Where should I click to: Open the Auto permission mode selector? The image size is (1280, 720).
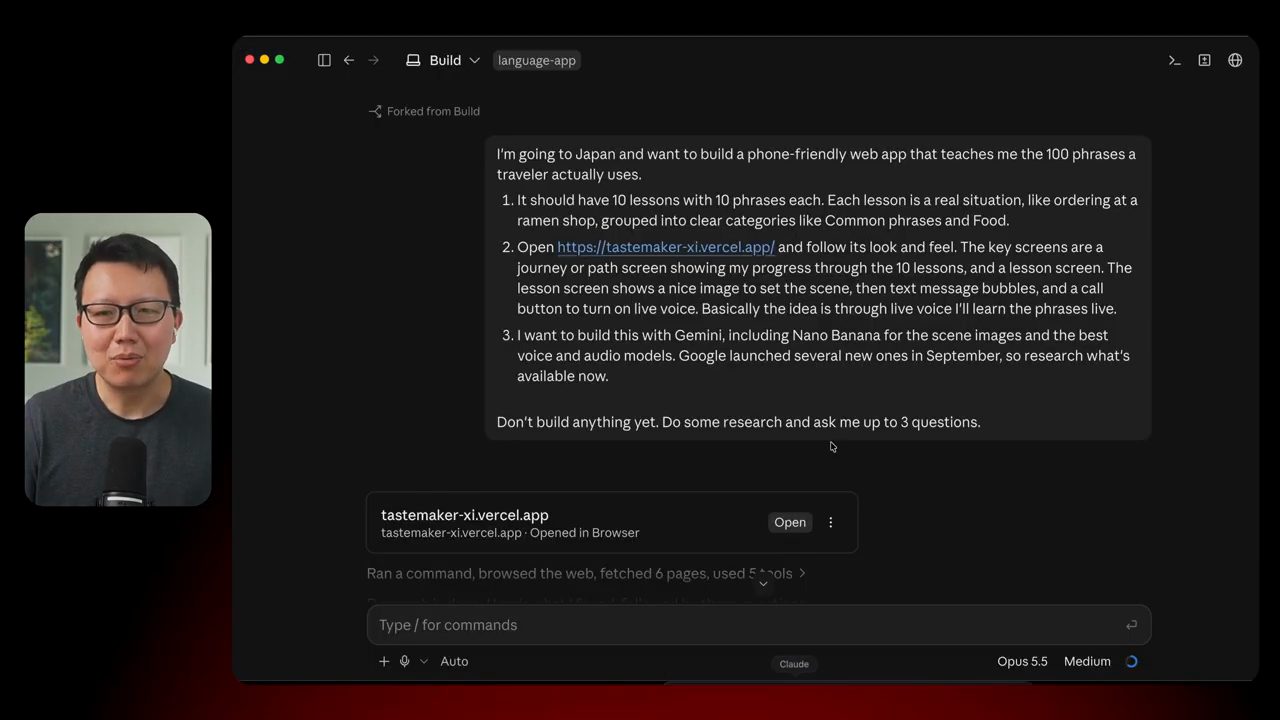454,661
